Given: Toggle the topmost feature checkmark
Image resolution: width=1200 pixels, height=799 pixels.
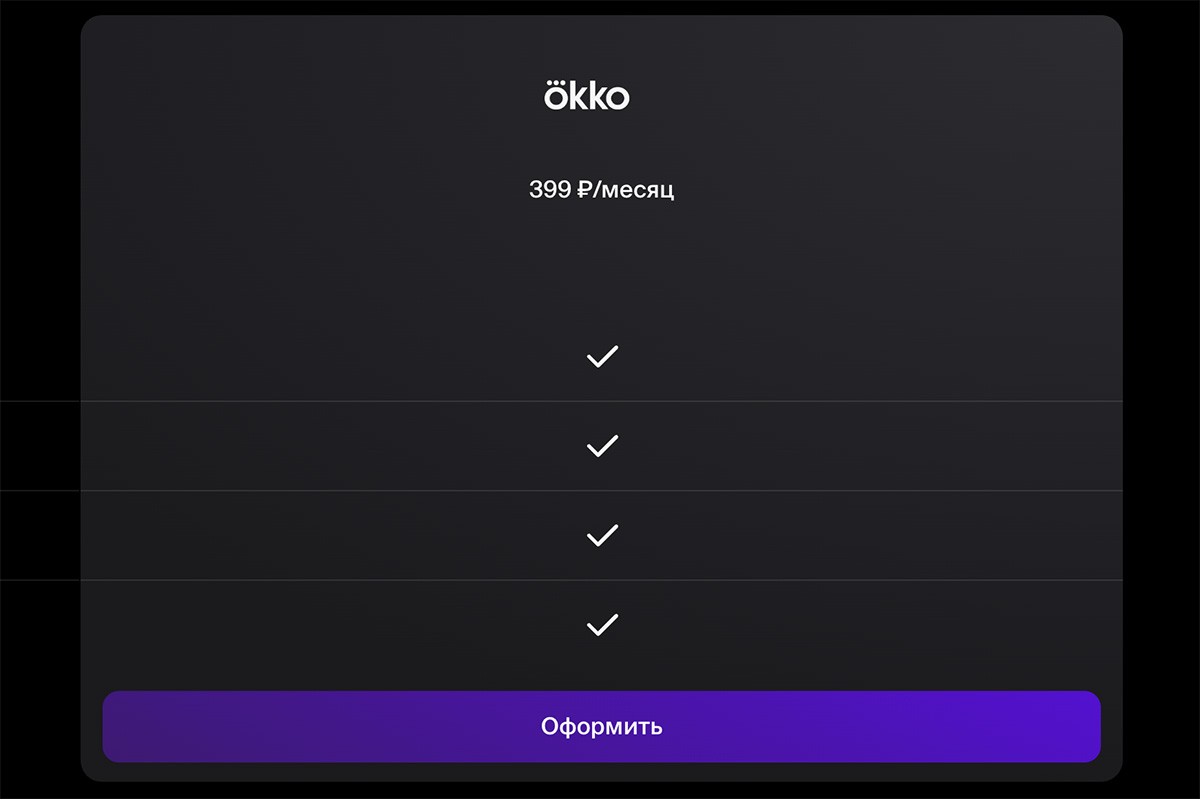Looking at the screenshot, I should click(x=601, y=355).
